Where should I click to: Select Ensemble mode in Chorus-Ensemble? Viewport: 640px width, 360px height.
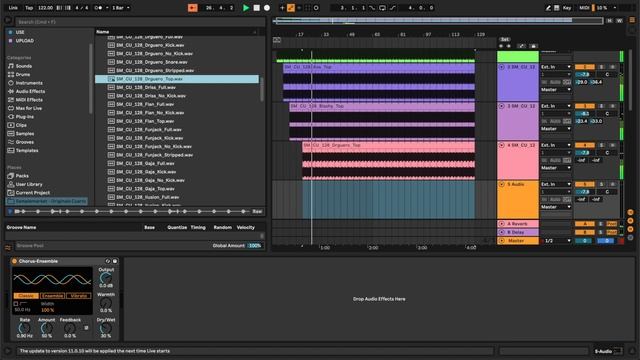point(52,296)
